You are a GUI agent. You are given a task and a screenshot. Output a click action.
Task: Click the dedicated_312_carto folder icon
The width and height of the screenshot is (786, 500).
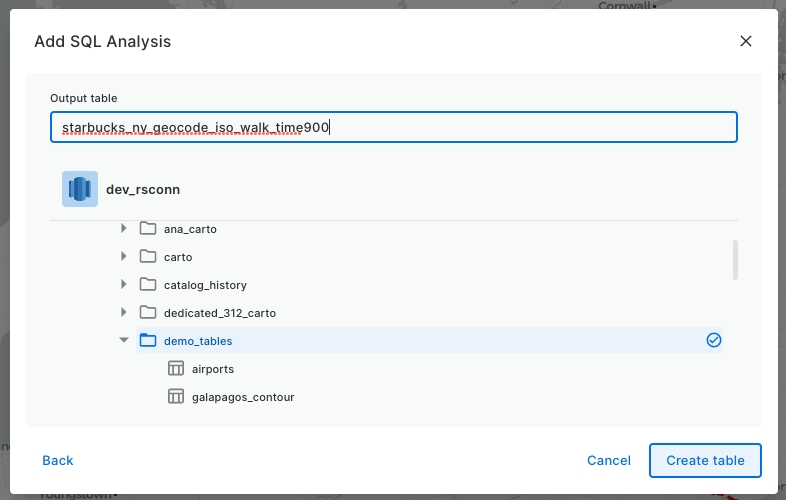(x=147, y=313)
